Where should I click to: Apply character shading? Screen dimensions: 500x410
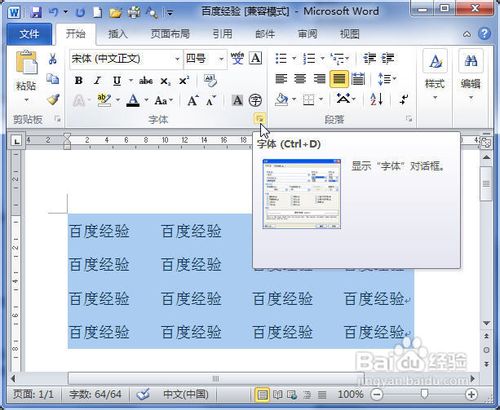pyautogui.click(x=237, y=100)
